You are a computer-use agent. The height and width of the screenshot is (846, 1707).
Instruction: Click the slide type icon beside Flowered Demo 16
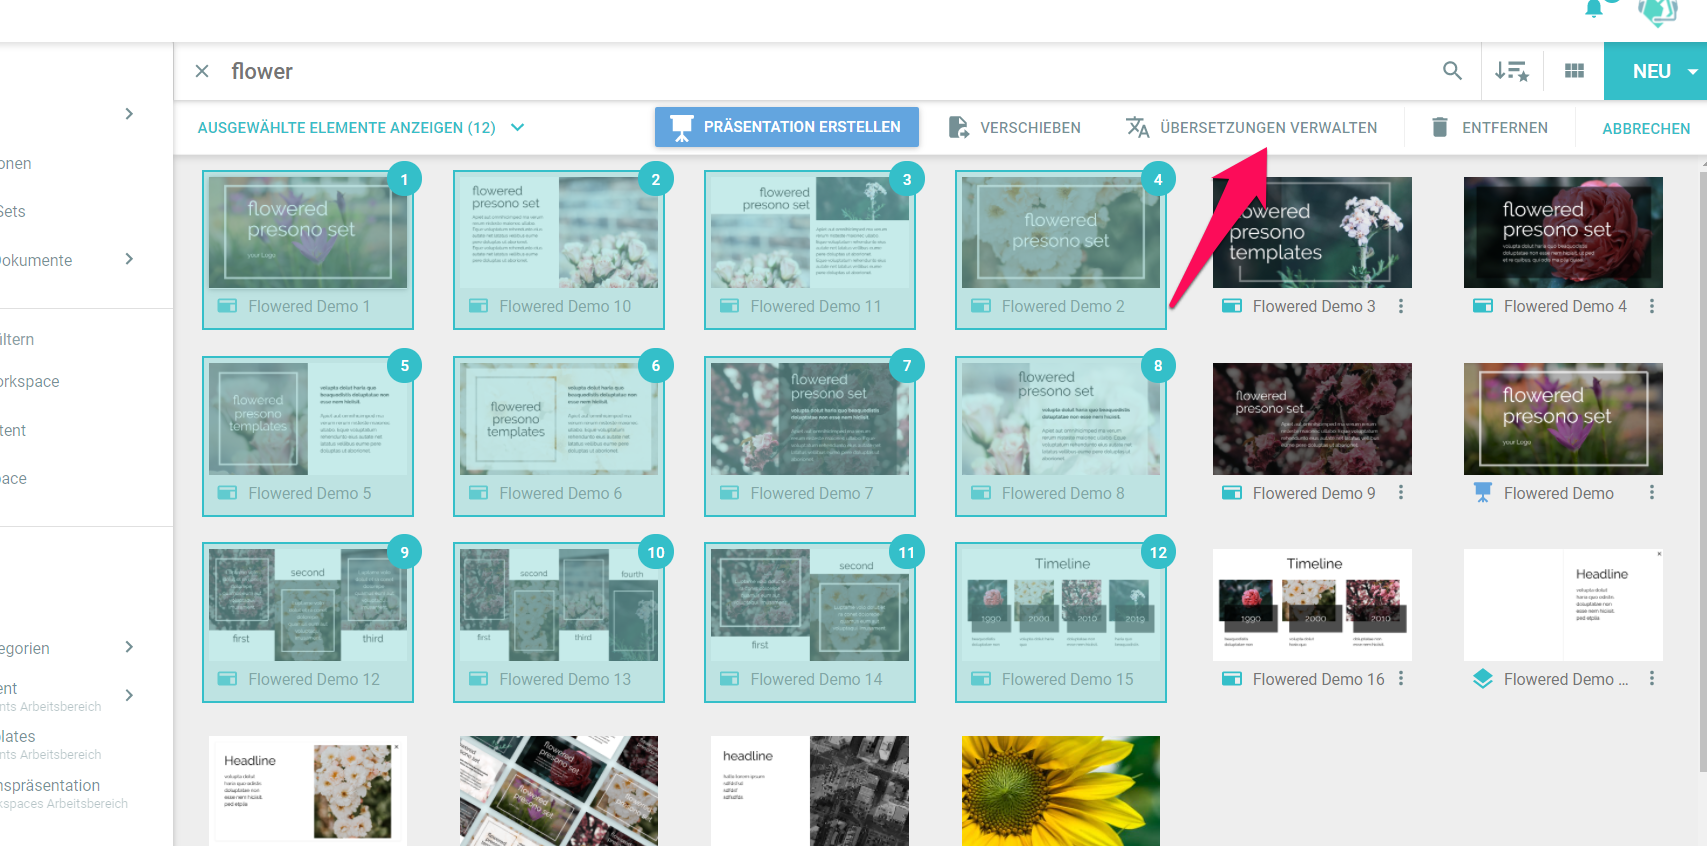click(1232, 679)
